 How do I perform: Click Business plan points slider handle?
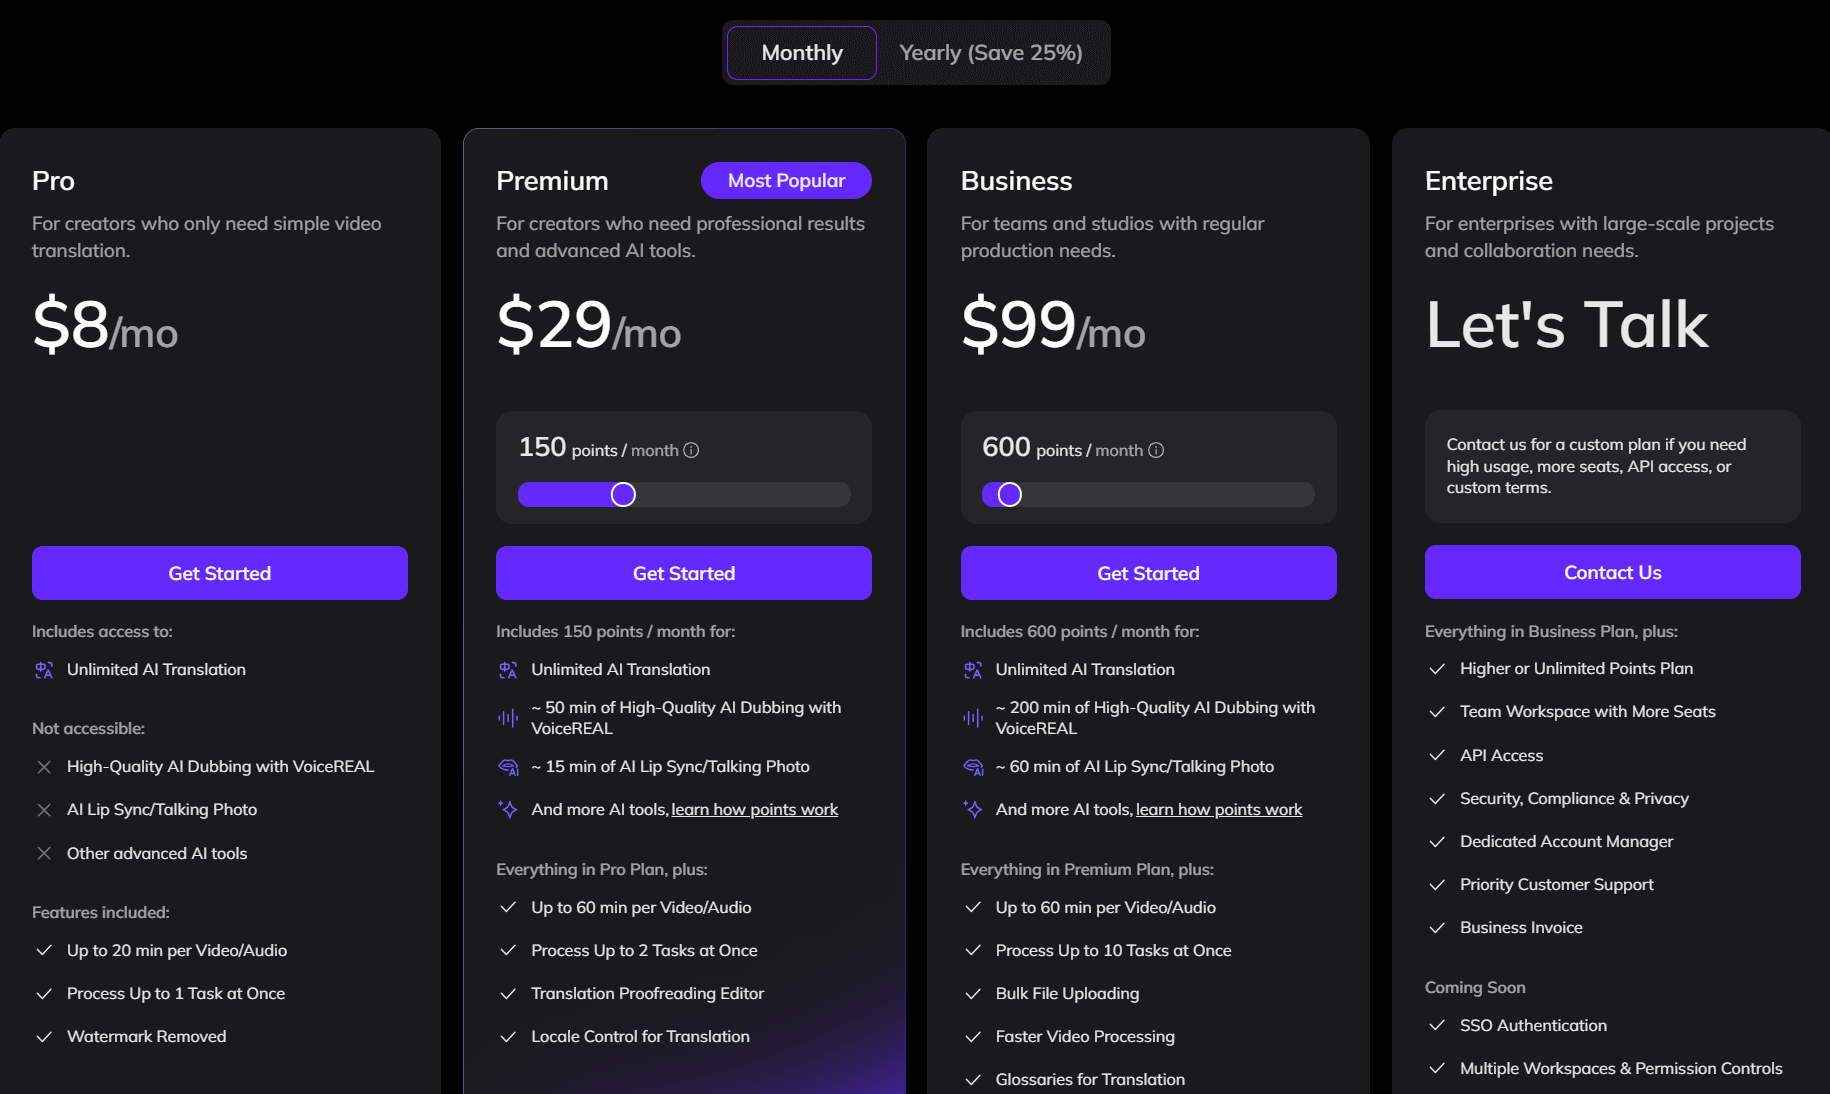click(1010, 495)
